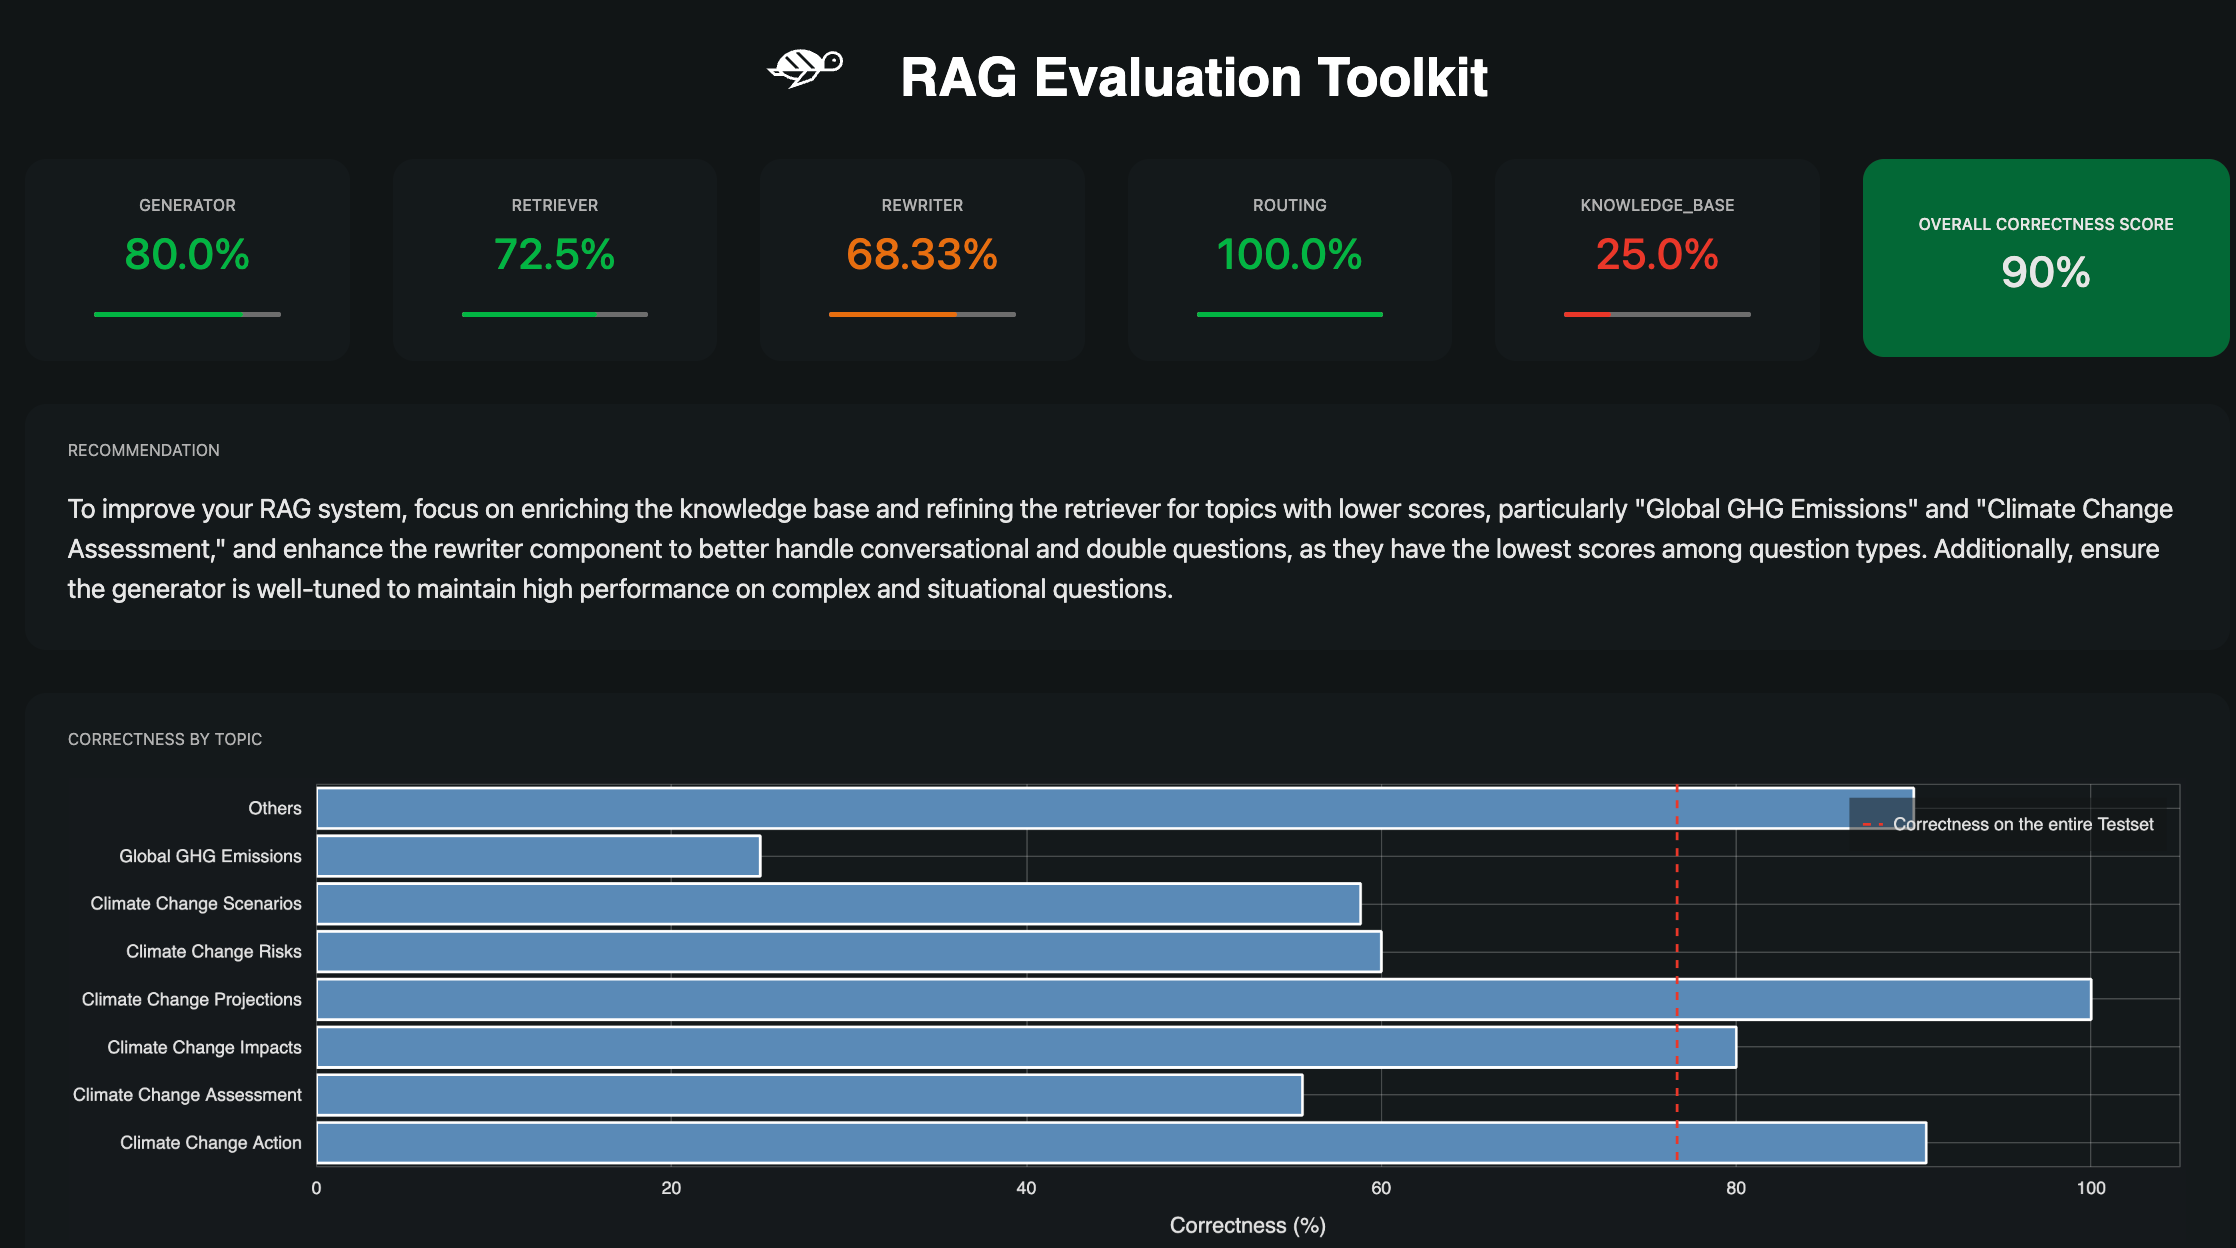
Task: Click the Correctness (%) axis label
Action: click(x=1247, y=1225)
